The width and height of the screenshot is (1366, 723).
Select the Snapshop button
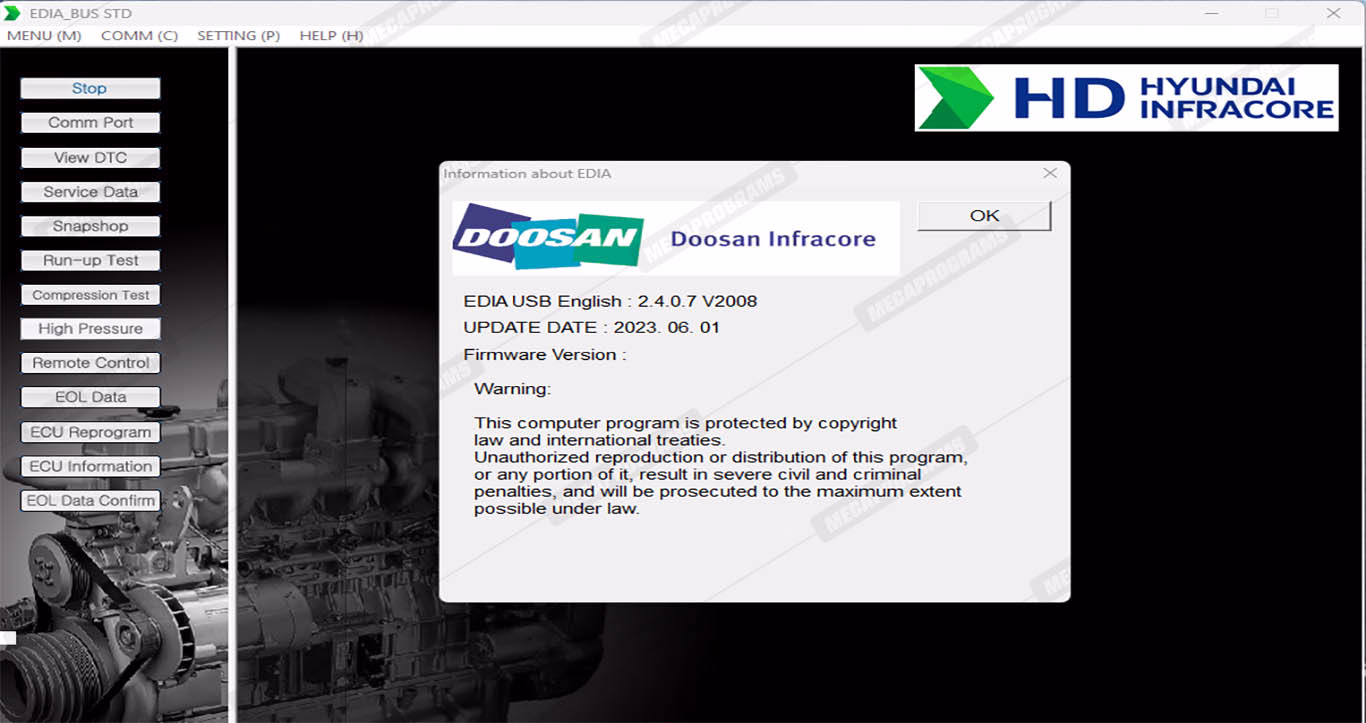tap(90, 226)
